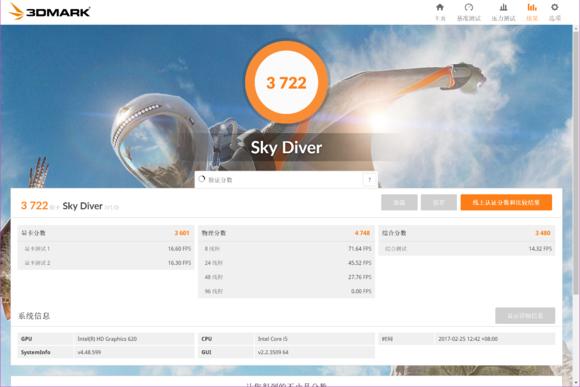Screen dimensions: 580x387
Task: Click the 71.64 FPS physics value
Action: click(x=360, y=249)
